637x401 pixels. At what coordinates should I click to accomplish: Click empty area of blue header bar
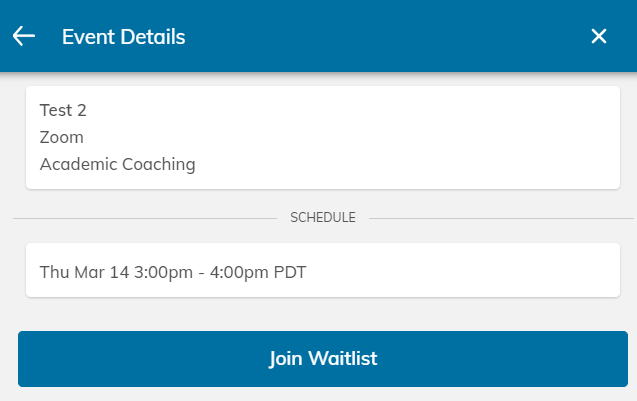click(400, 36)
